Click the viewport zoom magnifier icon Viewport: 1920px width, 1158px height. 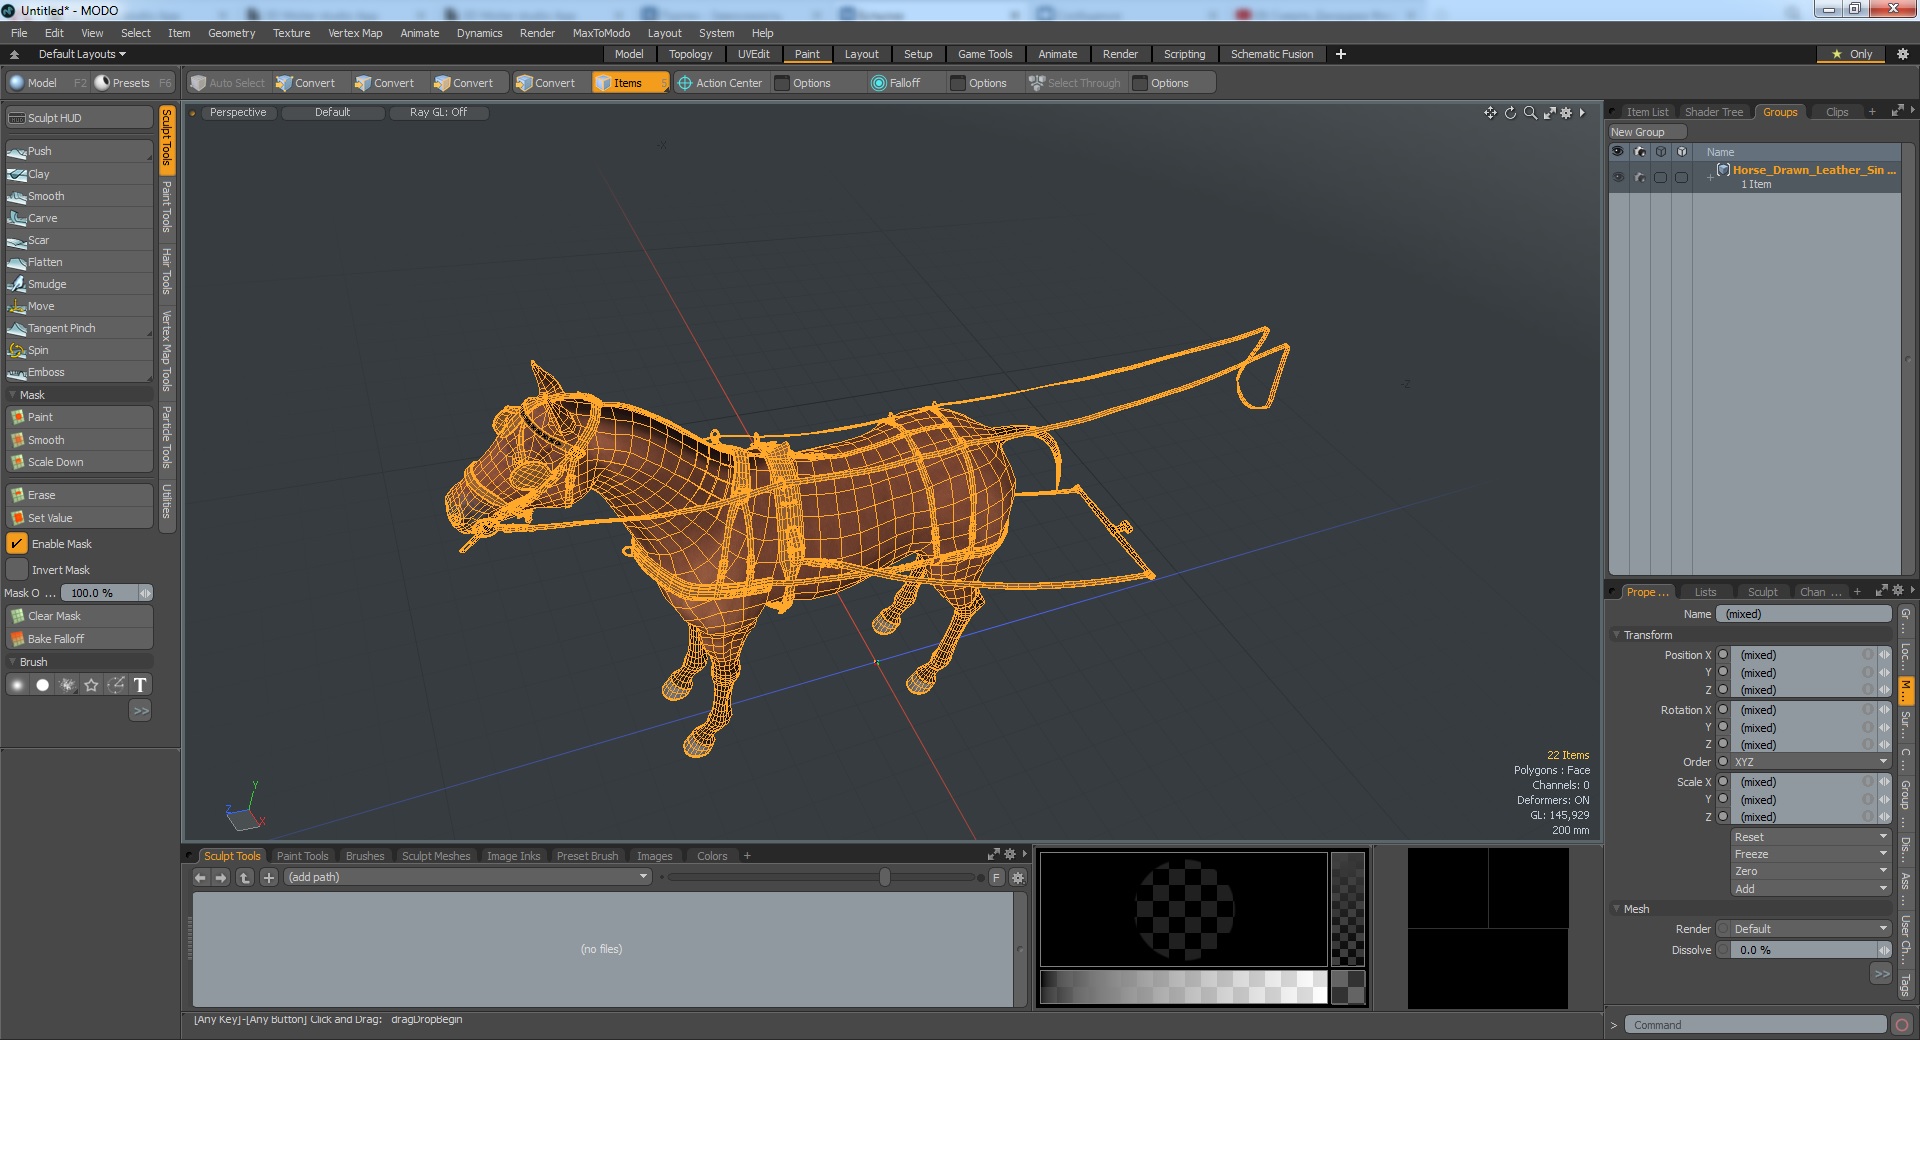pyautogui.click(x=1530, y=113)
